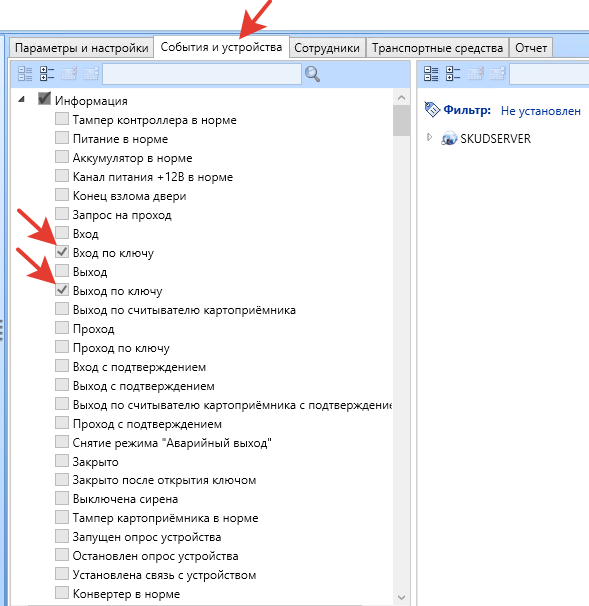This screenshot has height=606, width=589.
Task: Click the 'Не установлен' filter link
Action: click(x=540, y=111)
